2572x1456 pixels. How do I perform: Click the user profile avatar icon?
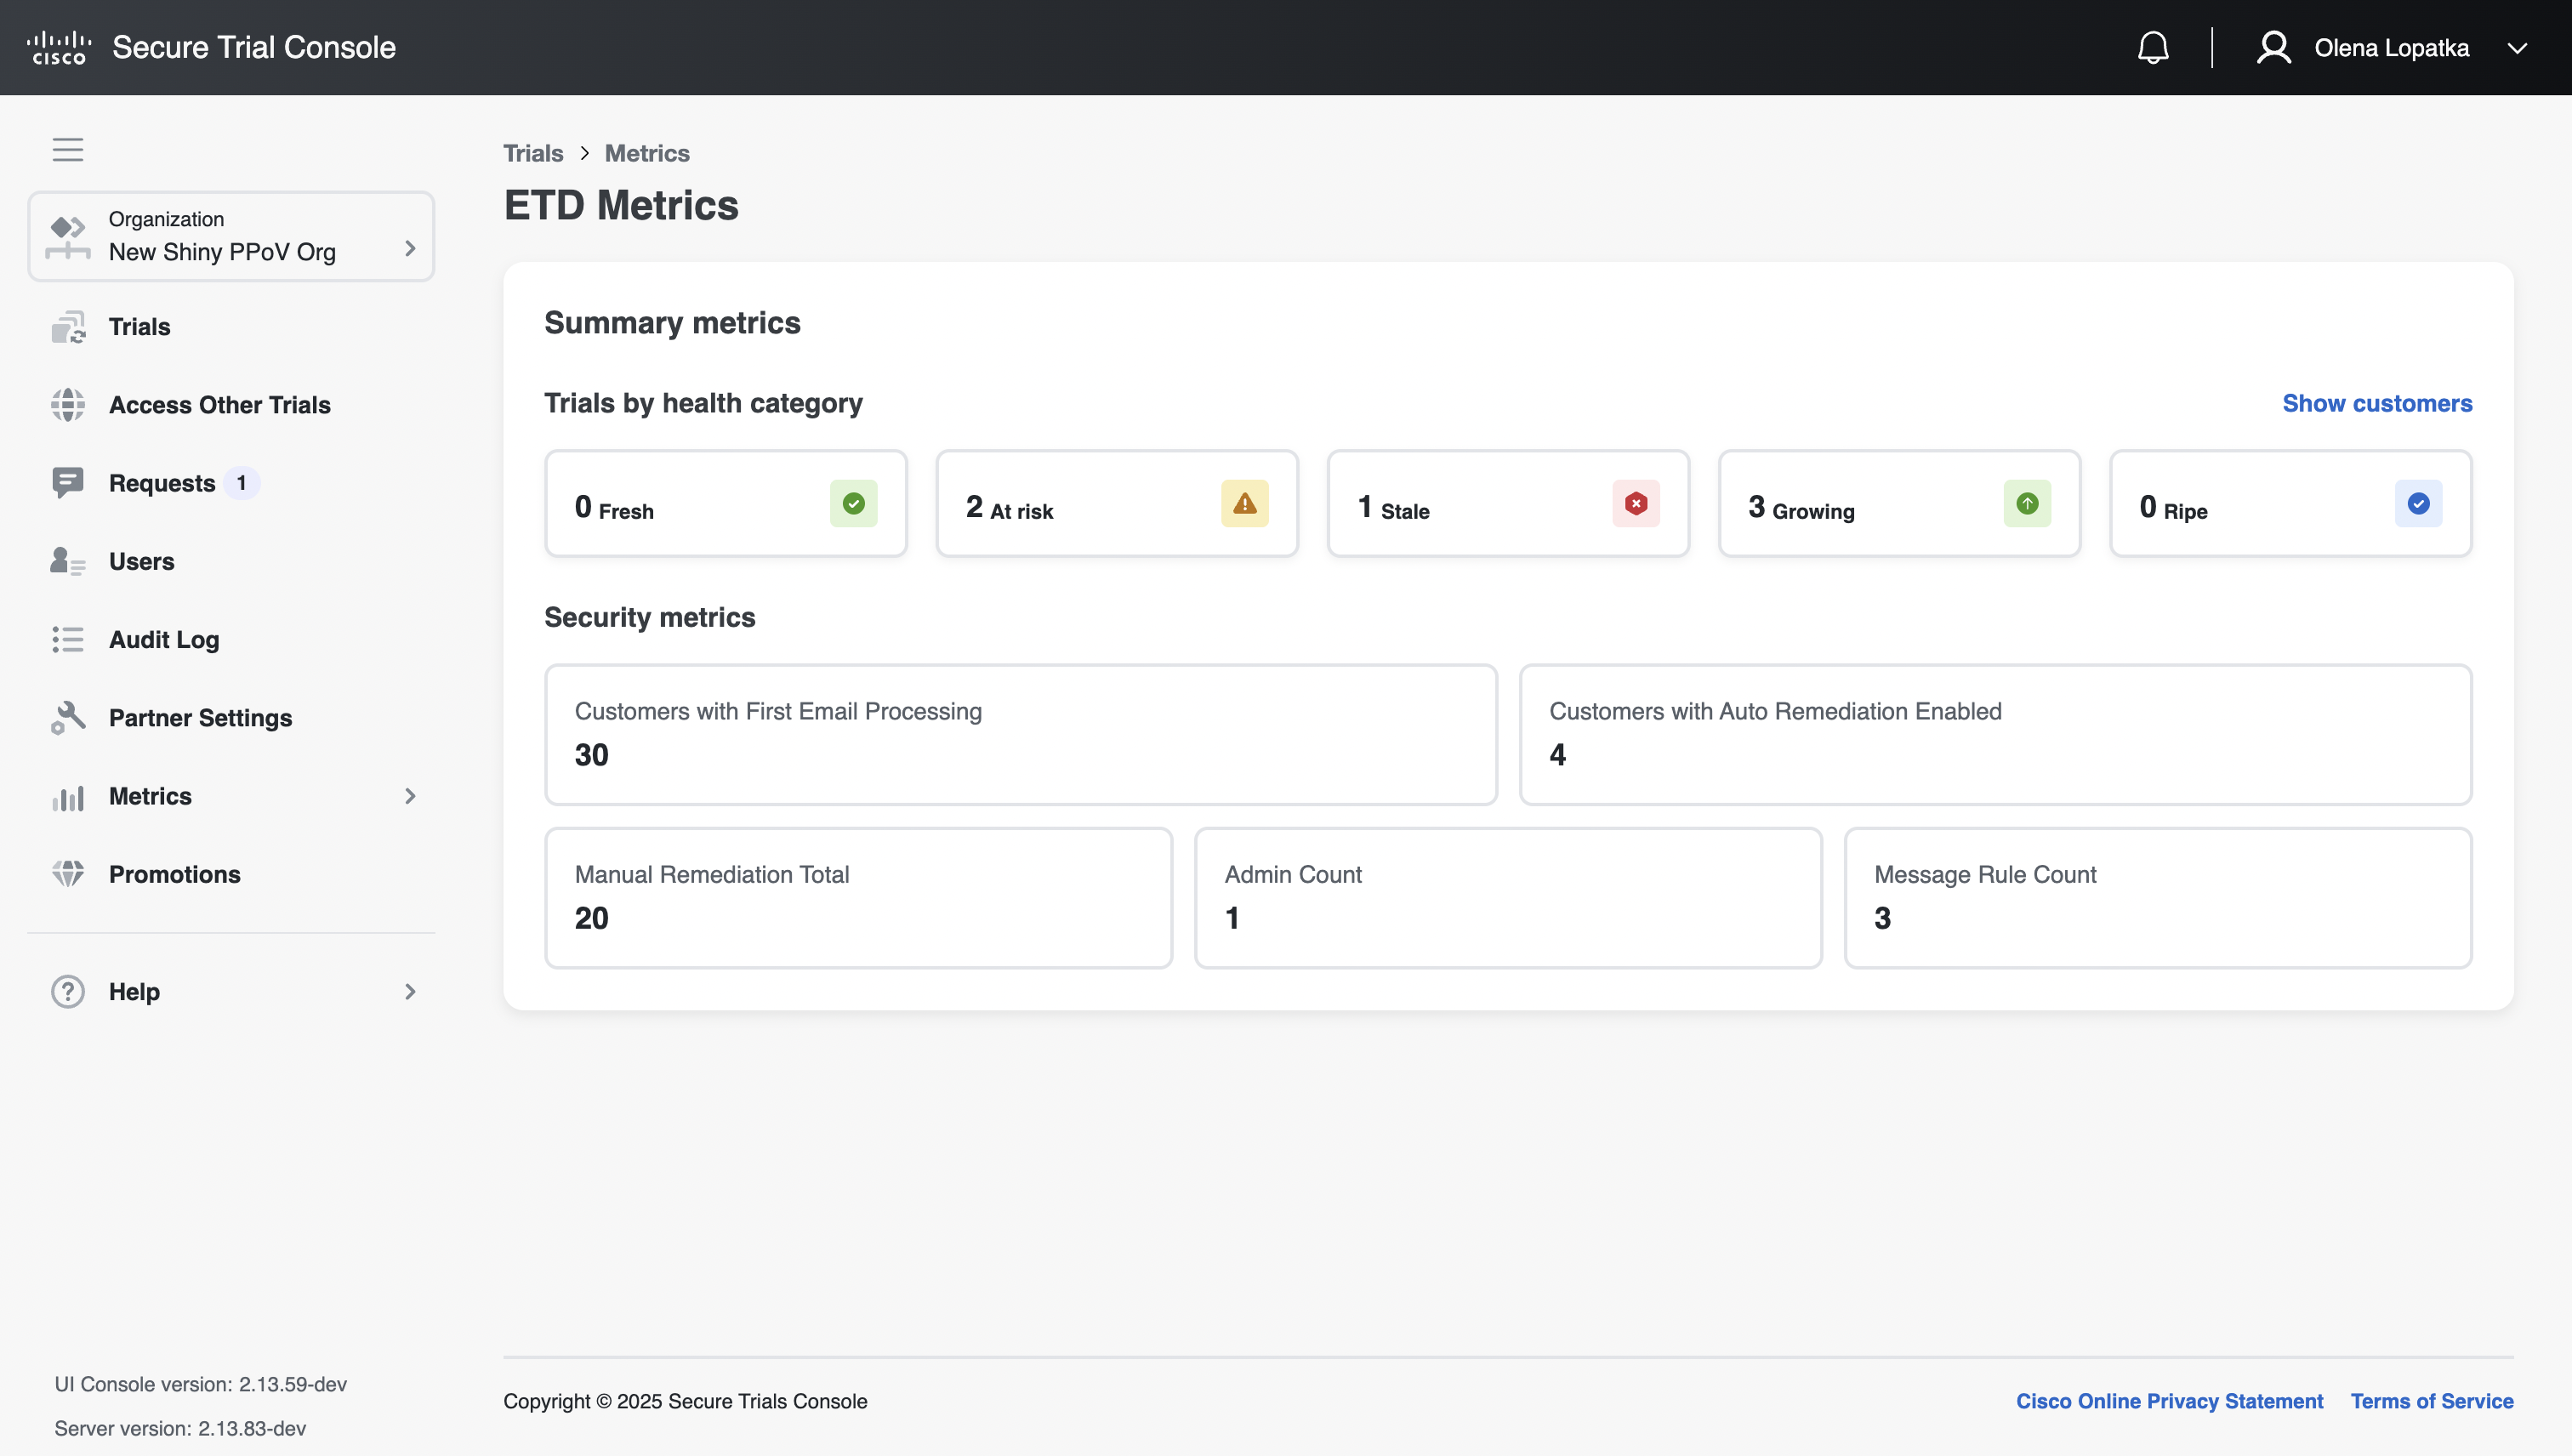[2274, 47]
